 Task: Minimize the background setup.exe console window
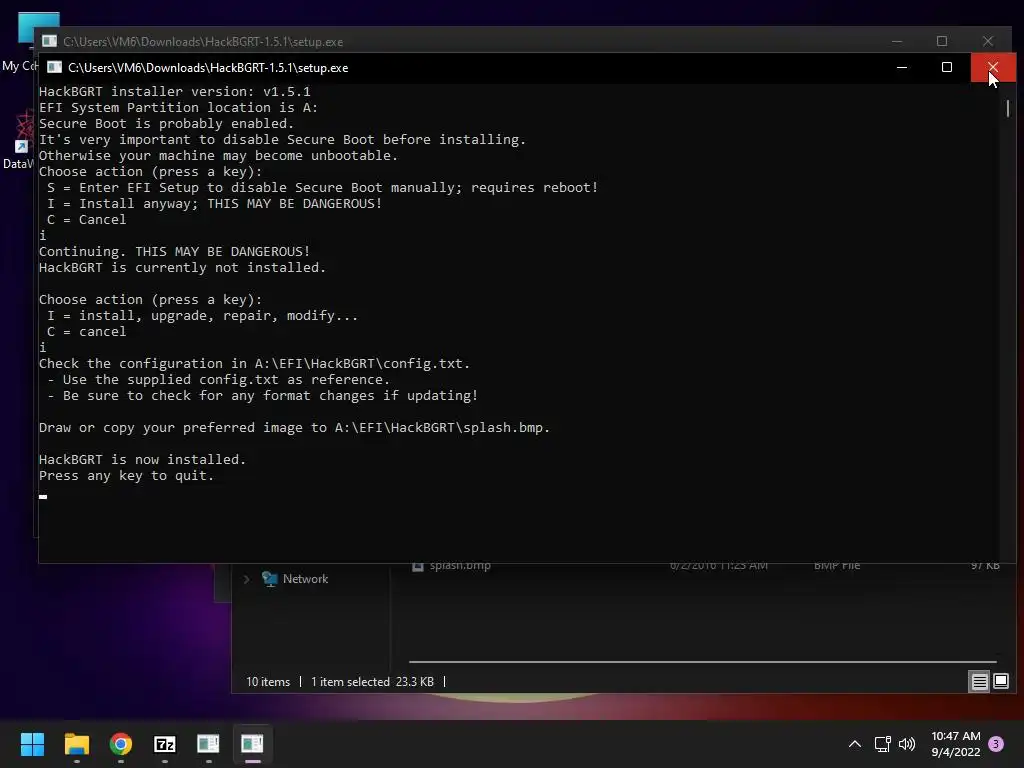[x=897, y=41]
